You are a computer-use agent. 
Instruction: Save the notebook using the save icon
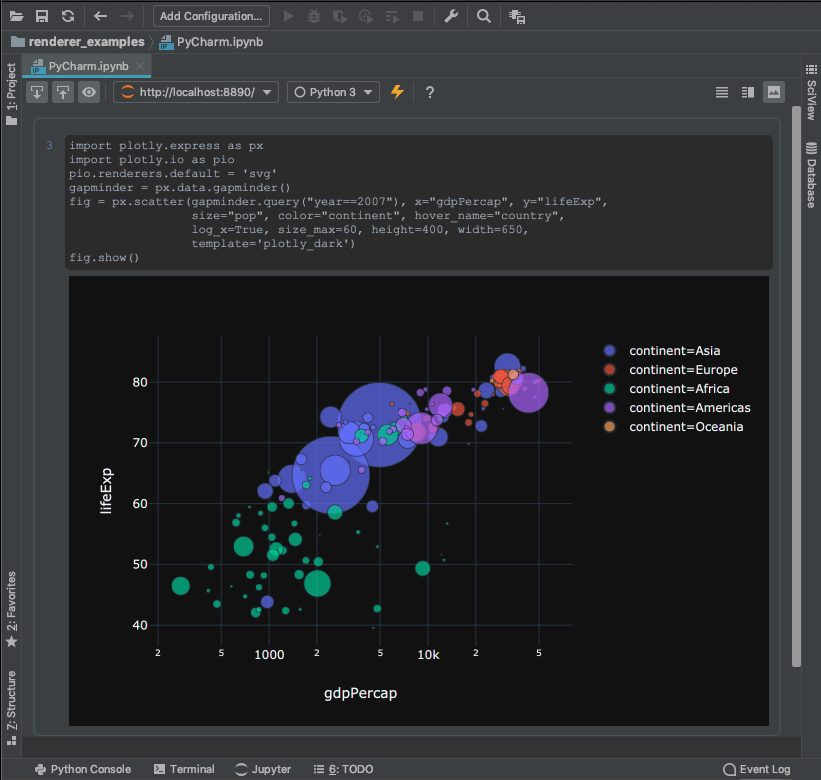point(40,16)
